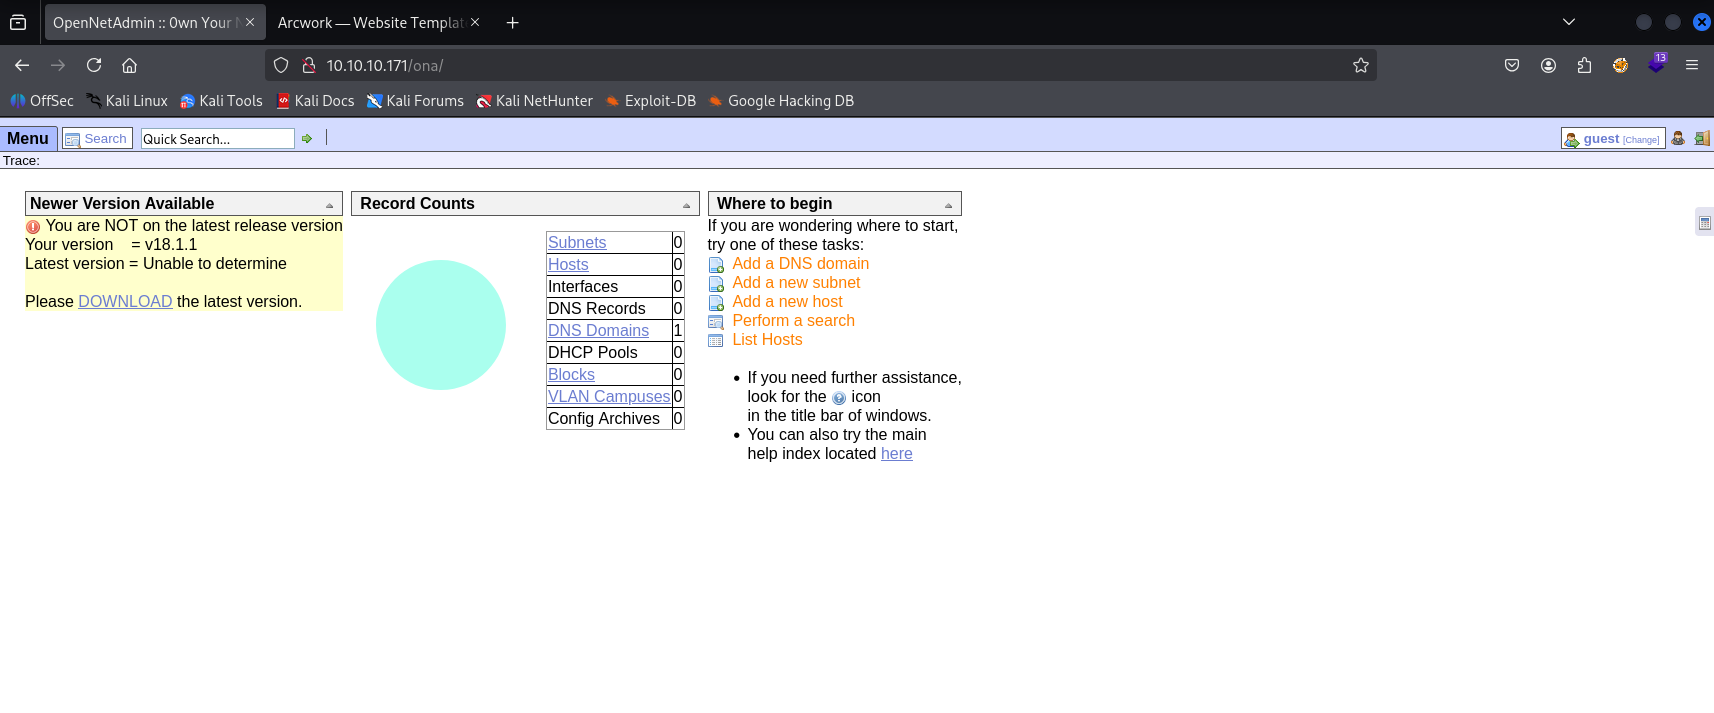This screenshot has height=713, width=1714.
Task: Open the Firefox application menu
Action: coord(1692,65)
